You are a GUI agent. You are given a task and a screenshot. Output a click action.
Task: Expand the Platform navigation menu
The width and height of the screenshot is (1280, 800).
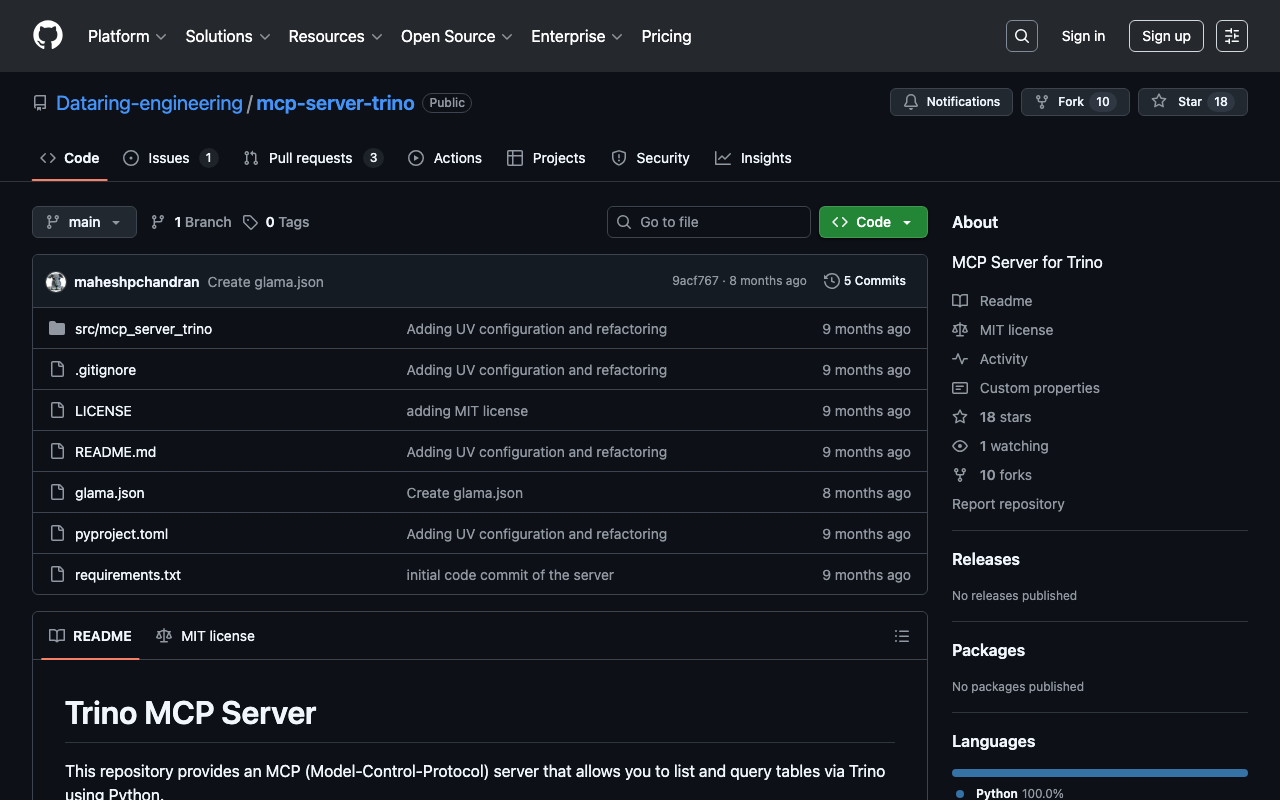[126, 36]
